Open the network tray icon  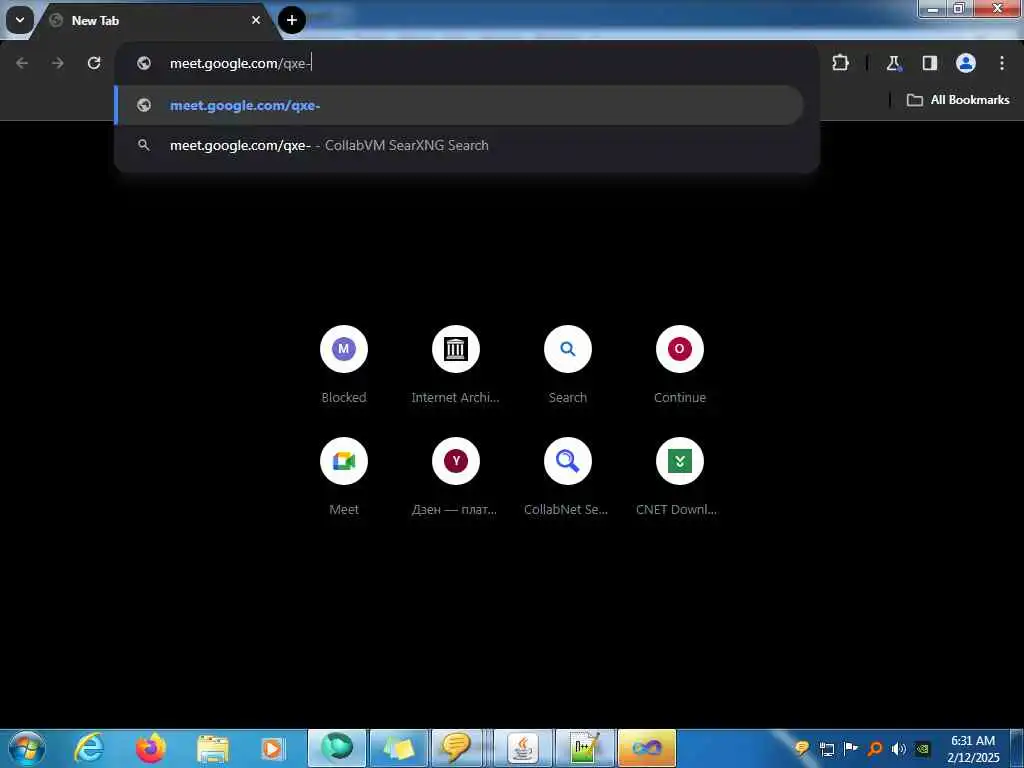(x=827, y=748)
